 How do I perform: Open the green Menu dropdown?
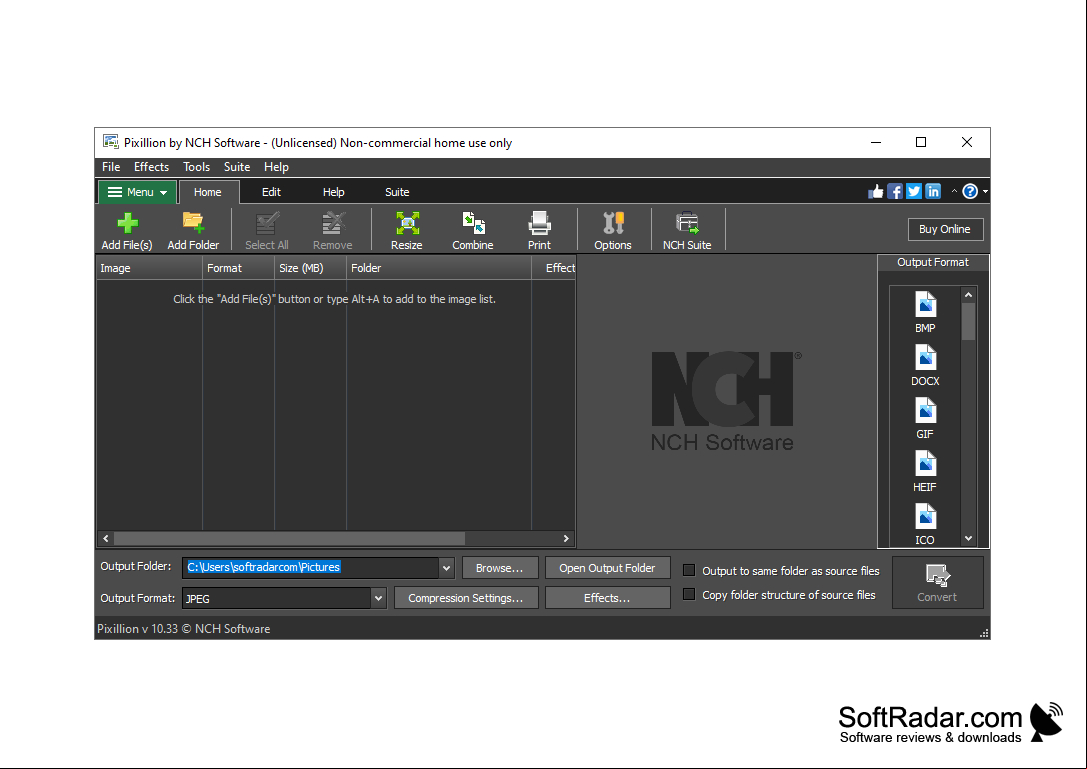coord(137,192)
